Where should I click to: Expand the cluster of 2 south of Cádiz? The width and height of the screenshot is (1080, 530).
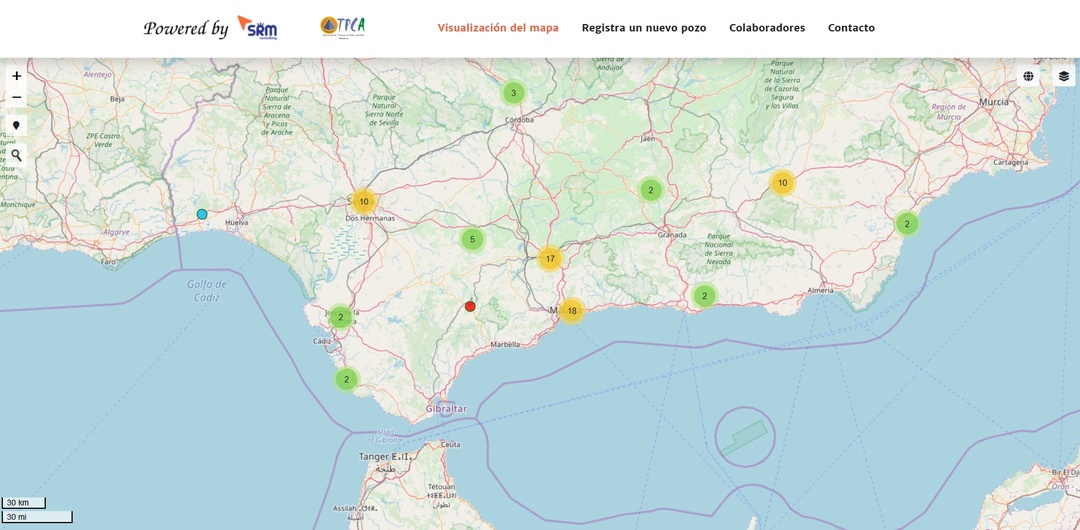[x=346, y=379]
